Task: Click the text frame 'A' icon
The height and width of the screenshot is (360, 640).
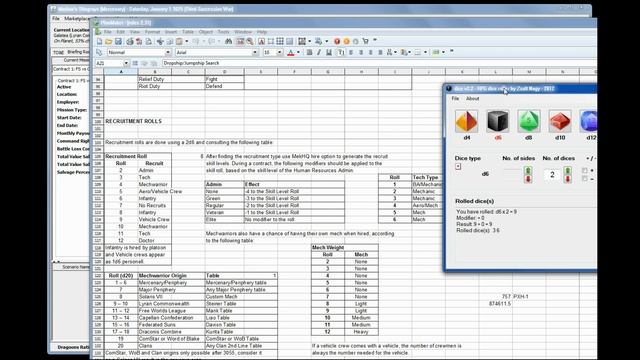Action: (261, 41)
